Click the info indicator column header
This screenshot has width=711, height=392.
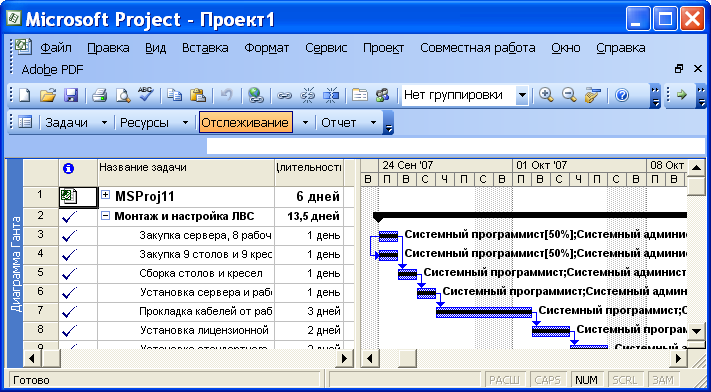(x=68, y=169)
